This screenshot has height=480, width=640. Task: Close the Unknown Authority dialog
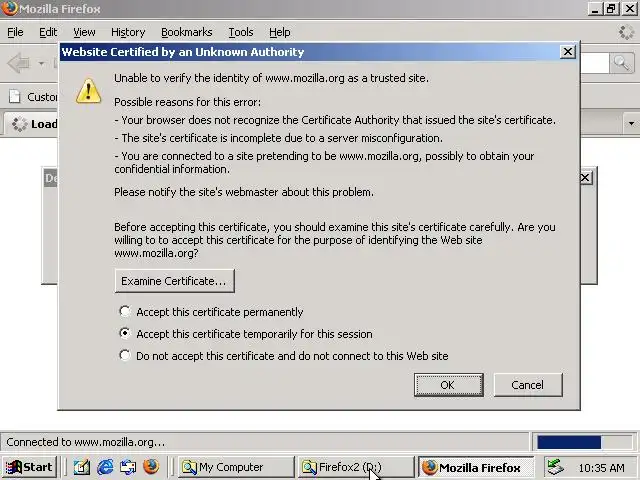tap(567, 52)
